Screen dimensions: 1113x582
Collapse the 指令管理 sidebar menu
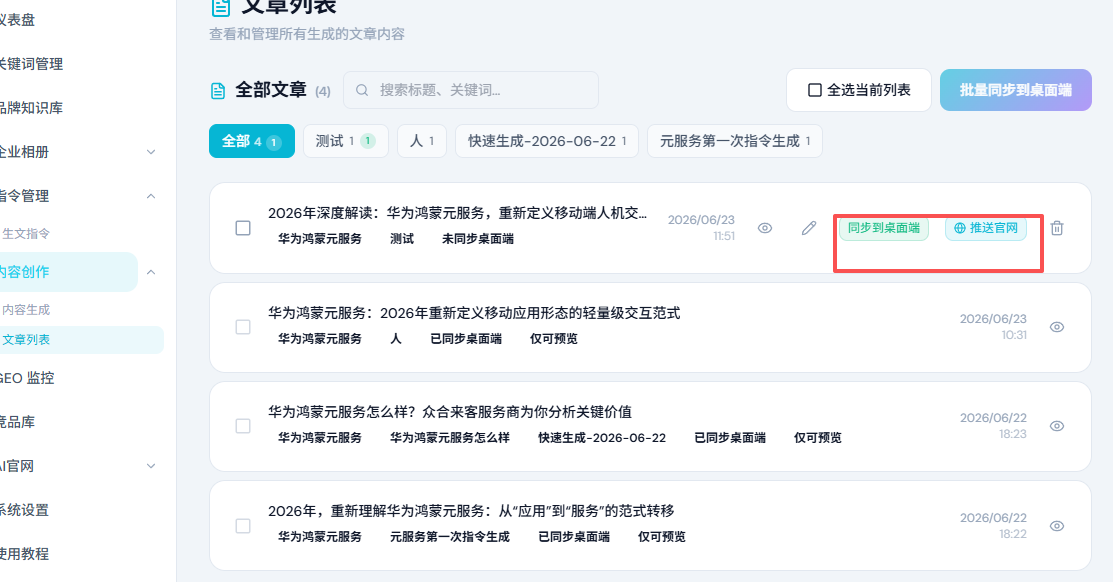coord(150,196)
